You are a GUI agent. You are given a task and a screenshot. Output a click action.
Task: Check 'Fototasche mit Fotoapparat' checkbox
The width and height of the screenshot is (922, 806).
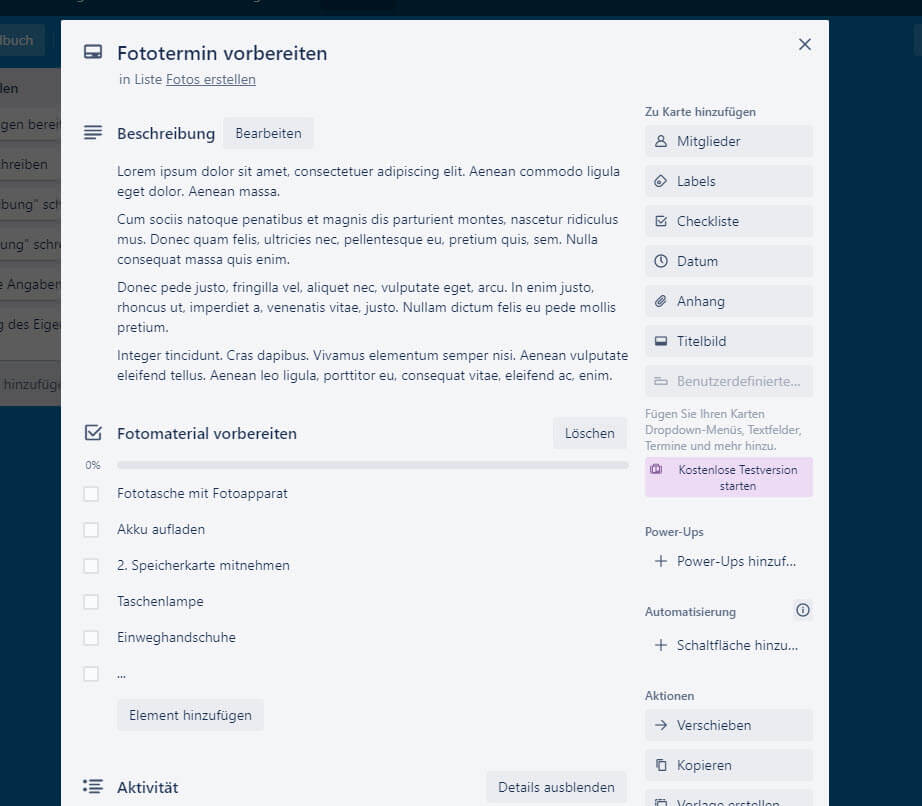(91, 494)
